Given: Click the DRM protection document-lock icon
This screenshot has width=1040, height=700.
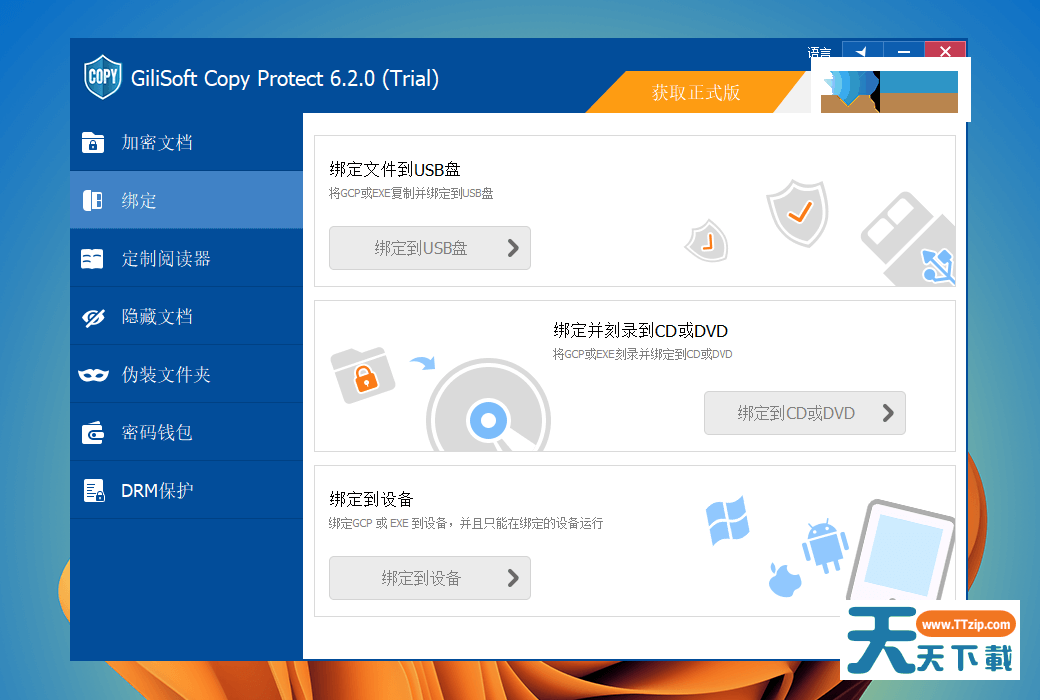Looking at the screenshot, I should click(x=94, y=490).
